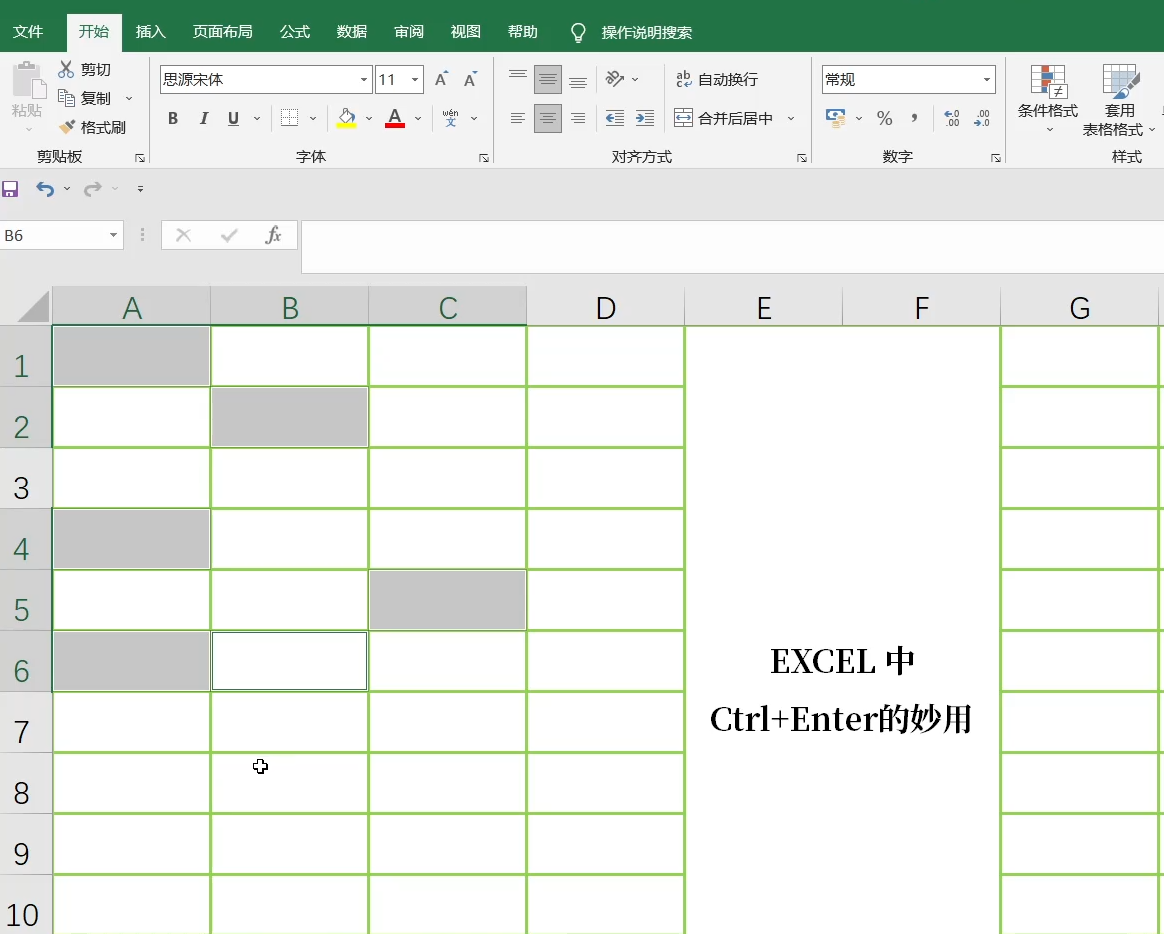
Task: Apply comma style format
Action: [x=914, y=118]
